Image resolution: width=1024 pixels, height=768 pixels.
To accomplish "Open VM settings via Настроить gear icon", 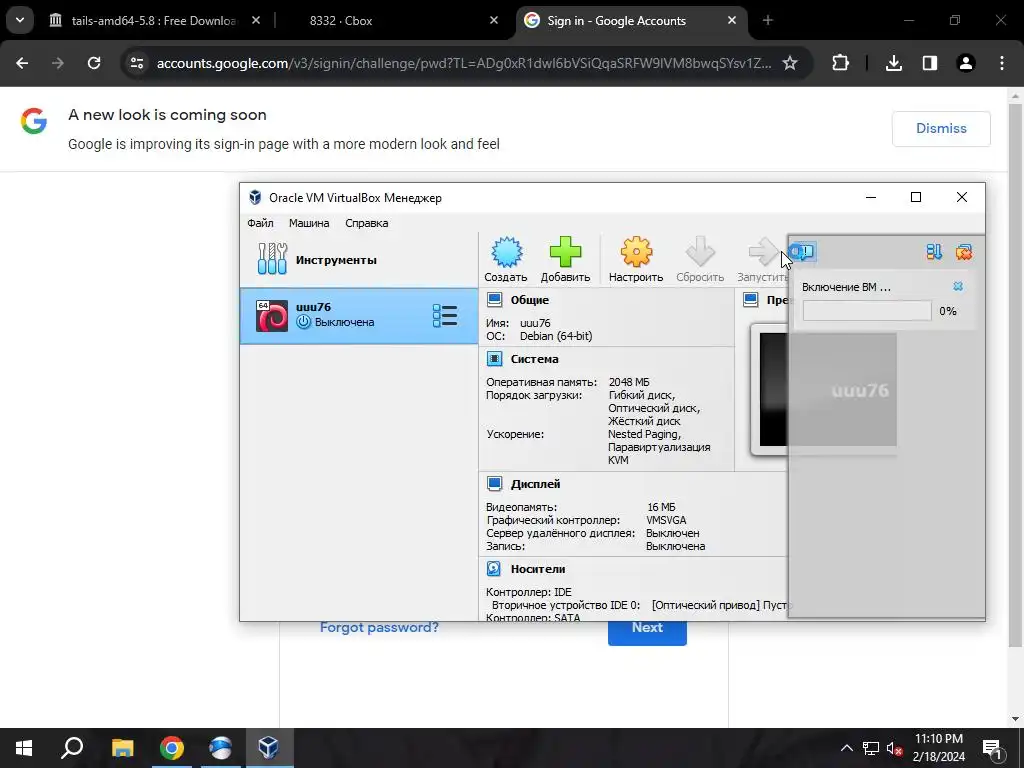I will click(x=636, y=252).
